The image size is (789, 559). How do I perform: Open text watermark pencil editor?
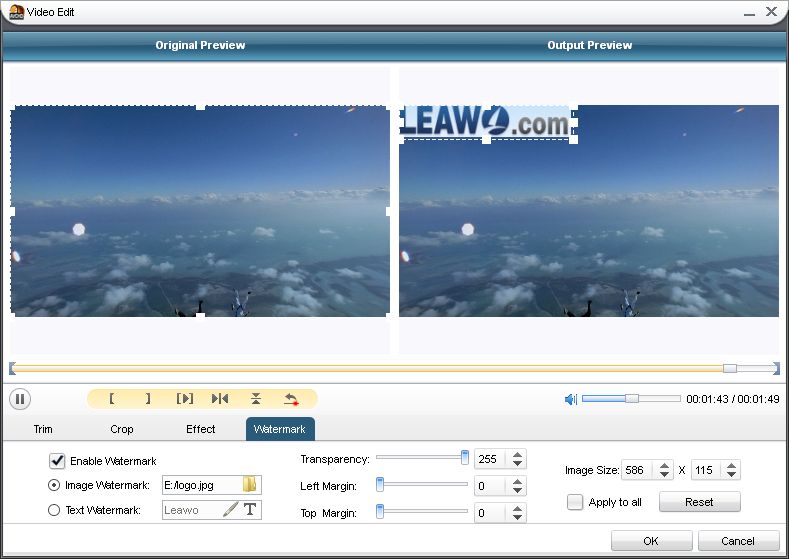(x=230, y=509)
